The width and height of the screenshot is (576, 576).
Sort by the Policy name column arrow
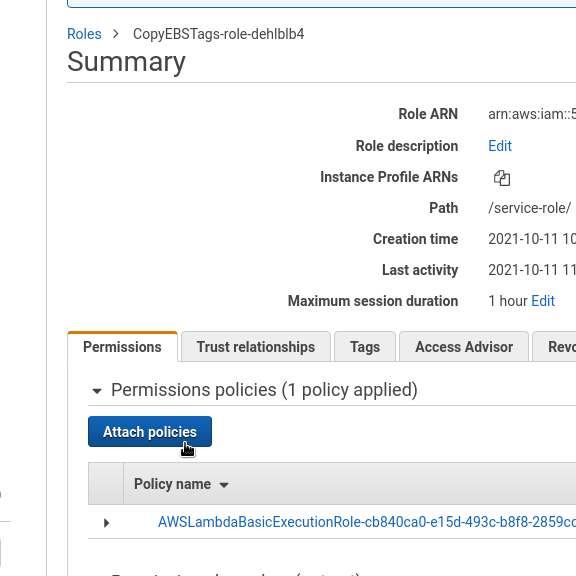(224, 485)
